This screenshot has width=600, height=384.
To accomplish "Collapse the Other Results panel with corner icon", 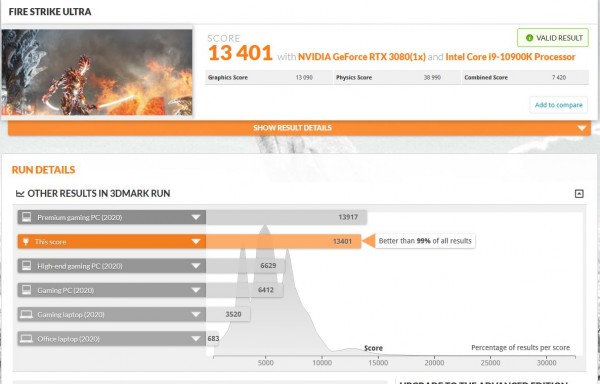I will pyautogui.click(x=579, y=194).
